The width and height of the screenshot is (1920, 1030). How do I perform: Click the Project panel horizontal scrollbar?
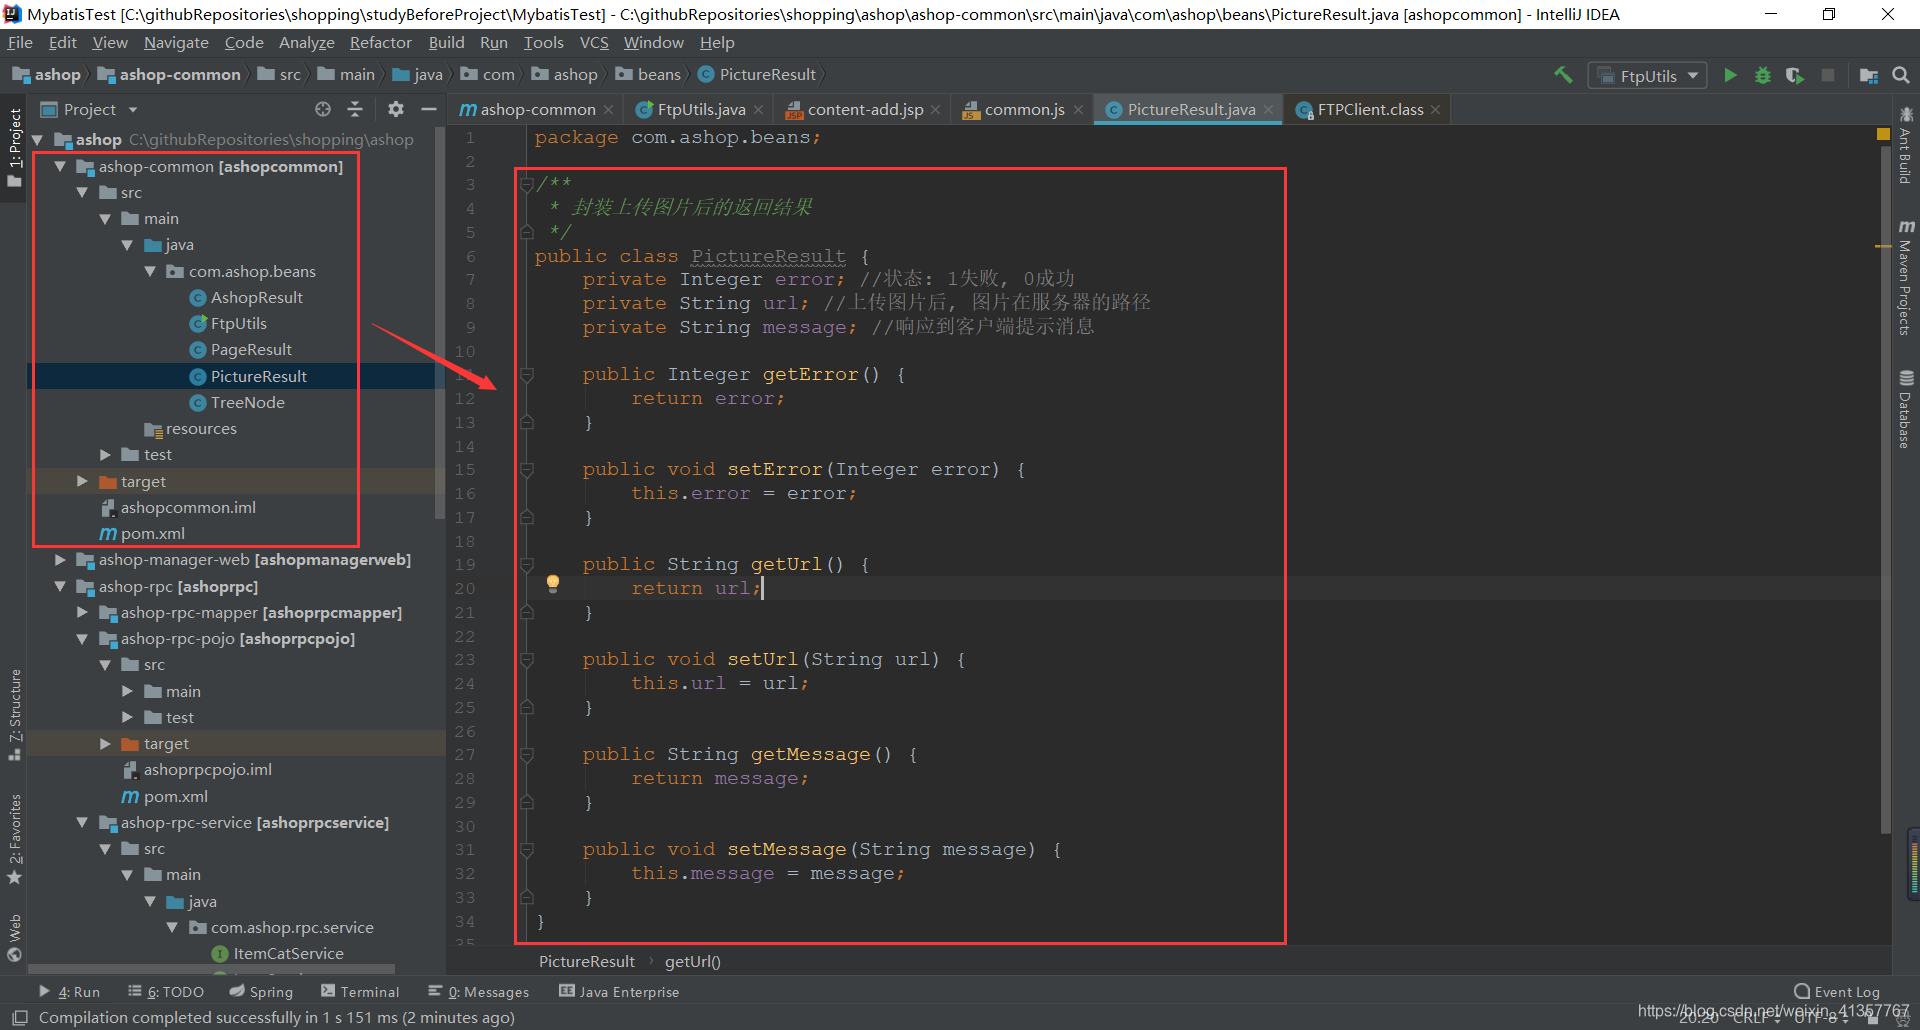[211, 969]
